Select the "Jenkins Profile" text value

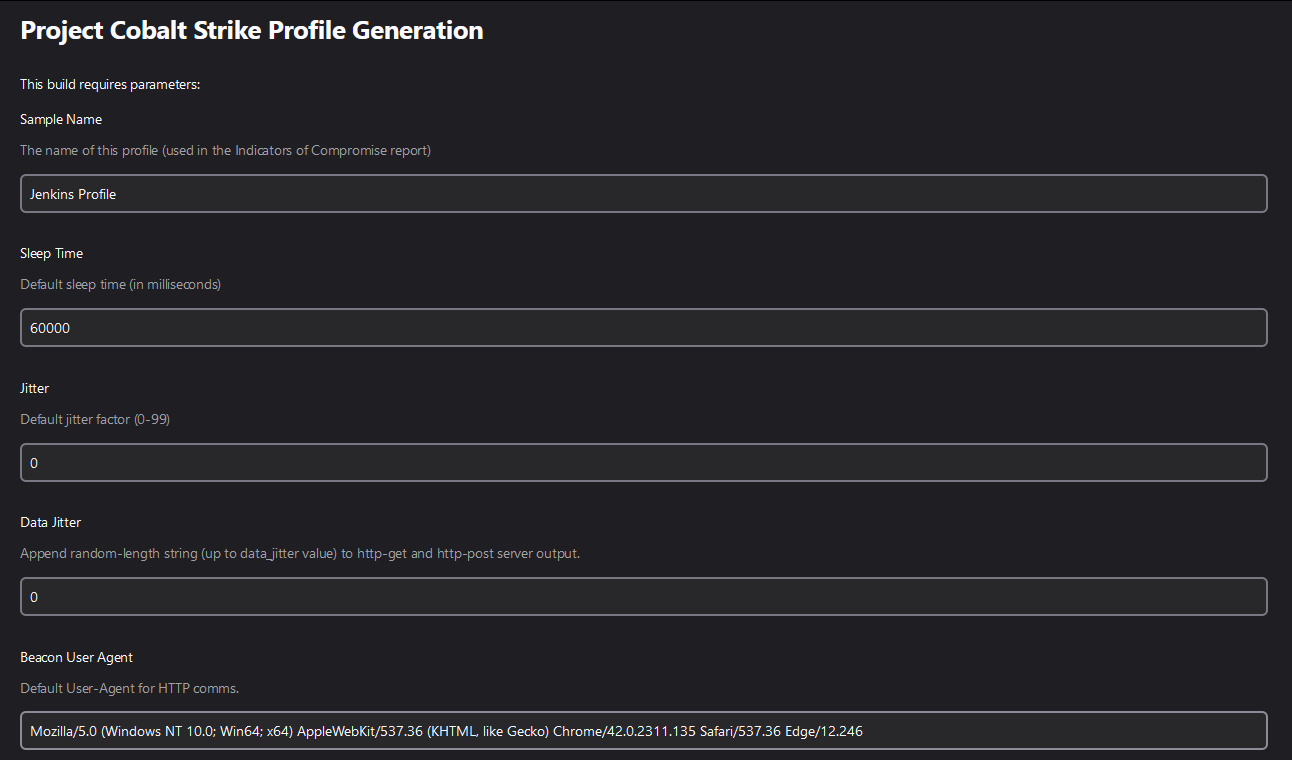pos(73,193)
